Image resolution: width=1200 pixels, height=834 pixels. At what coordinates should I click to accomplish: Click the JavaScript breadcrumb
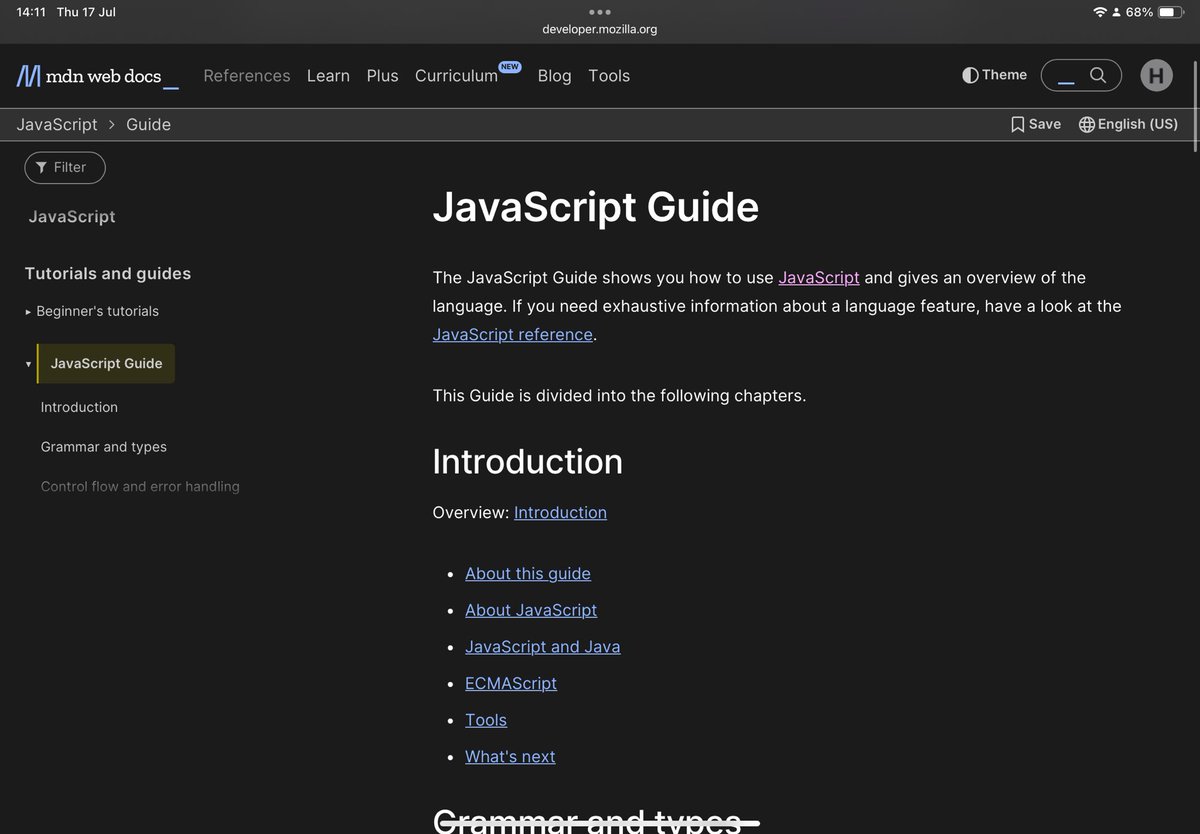pyautogui.click(x=57, y=124)
